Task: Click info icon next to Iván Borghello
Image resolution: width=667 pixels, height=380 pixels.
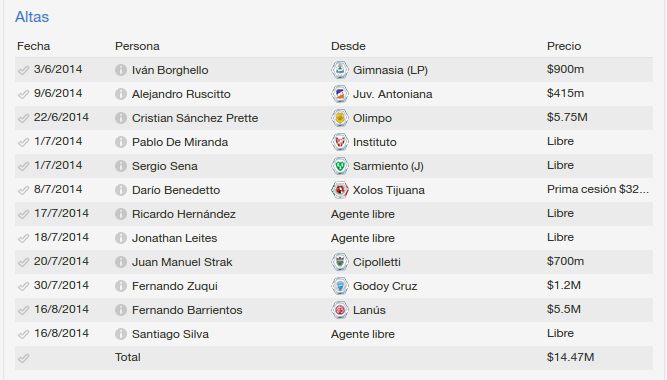Action: point(121,70)
